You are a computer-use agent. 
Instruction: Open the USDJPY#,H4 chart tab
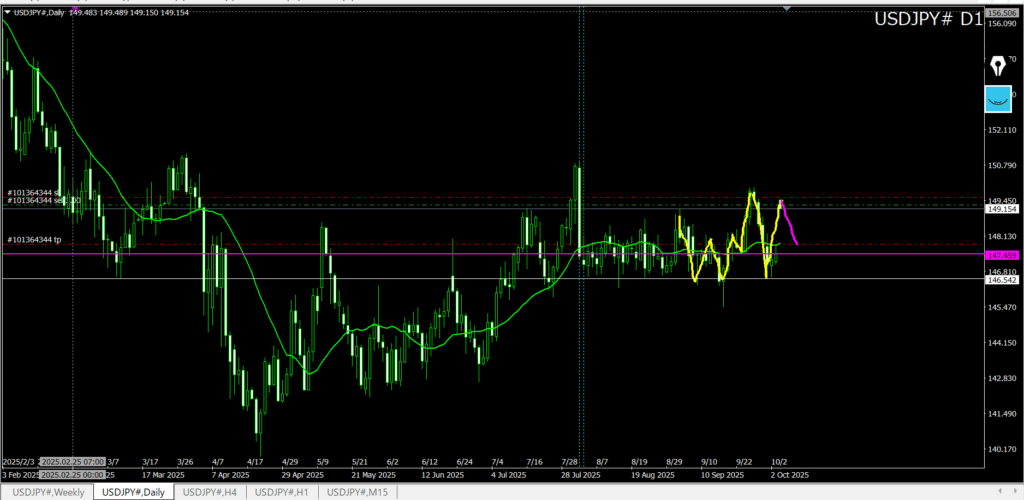pos(208,492)
